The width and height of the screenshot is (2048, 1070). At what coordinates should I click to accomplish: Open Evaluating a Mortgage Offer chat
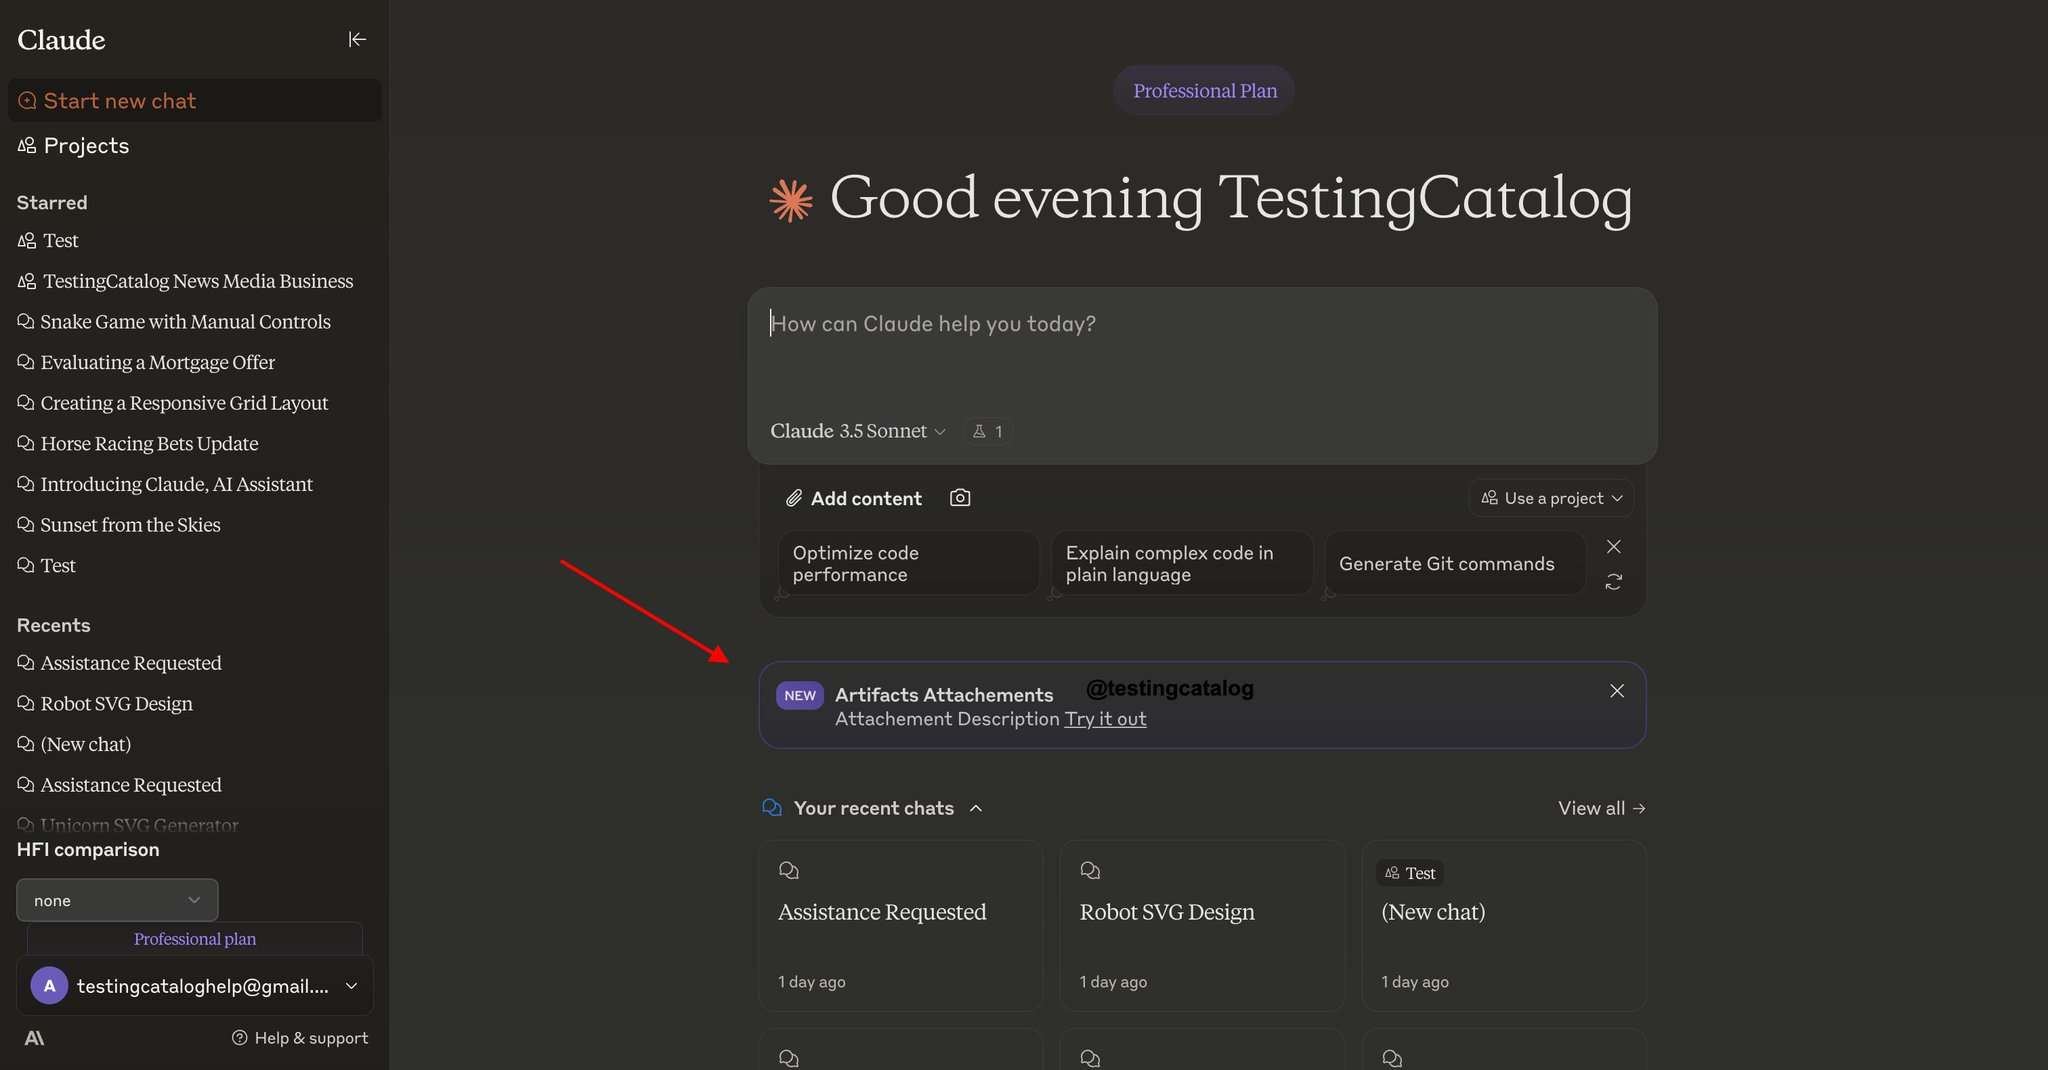coord(146,362)
